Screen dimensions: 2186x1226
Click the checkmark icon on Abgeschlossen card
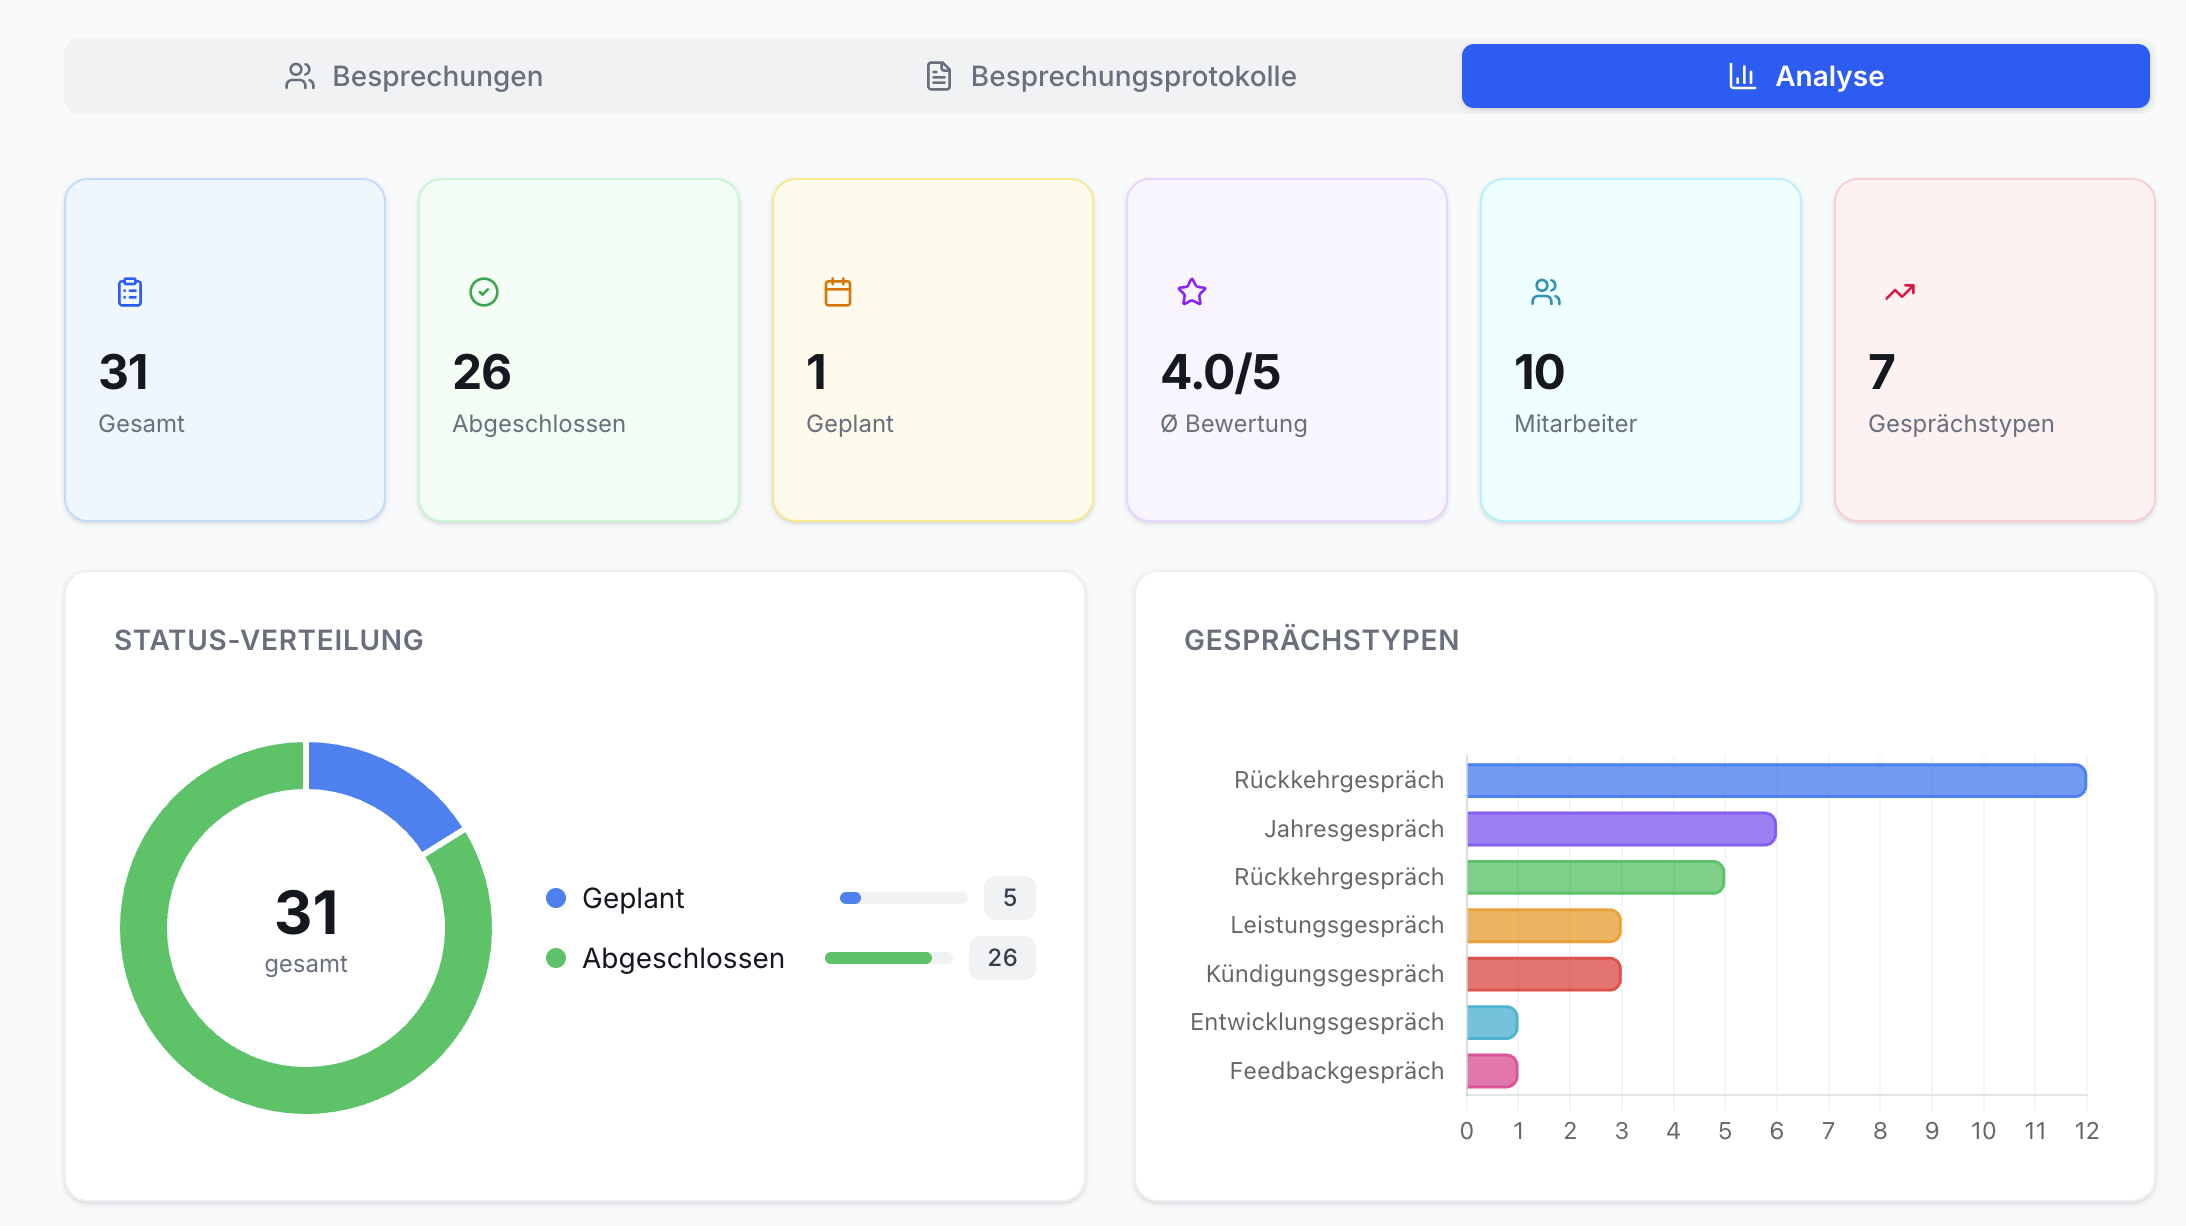click(484, 292)
